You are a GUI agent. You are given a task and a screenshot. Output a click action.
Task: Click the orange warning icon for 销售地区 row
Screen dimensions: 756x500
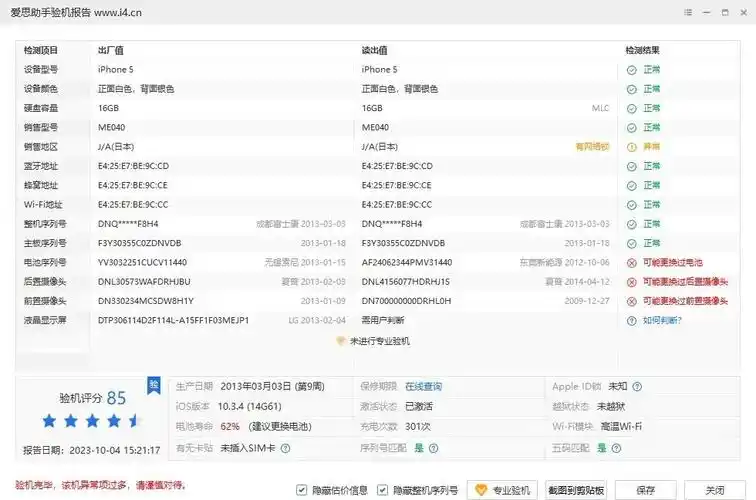click(x=632, y=147)
